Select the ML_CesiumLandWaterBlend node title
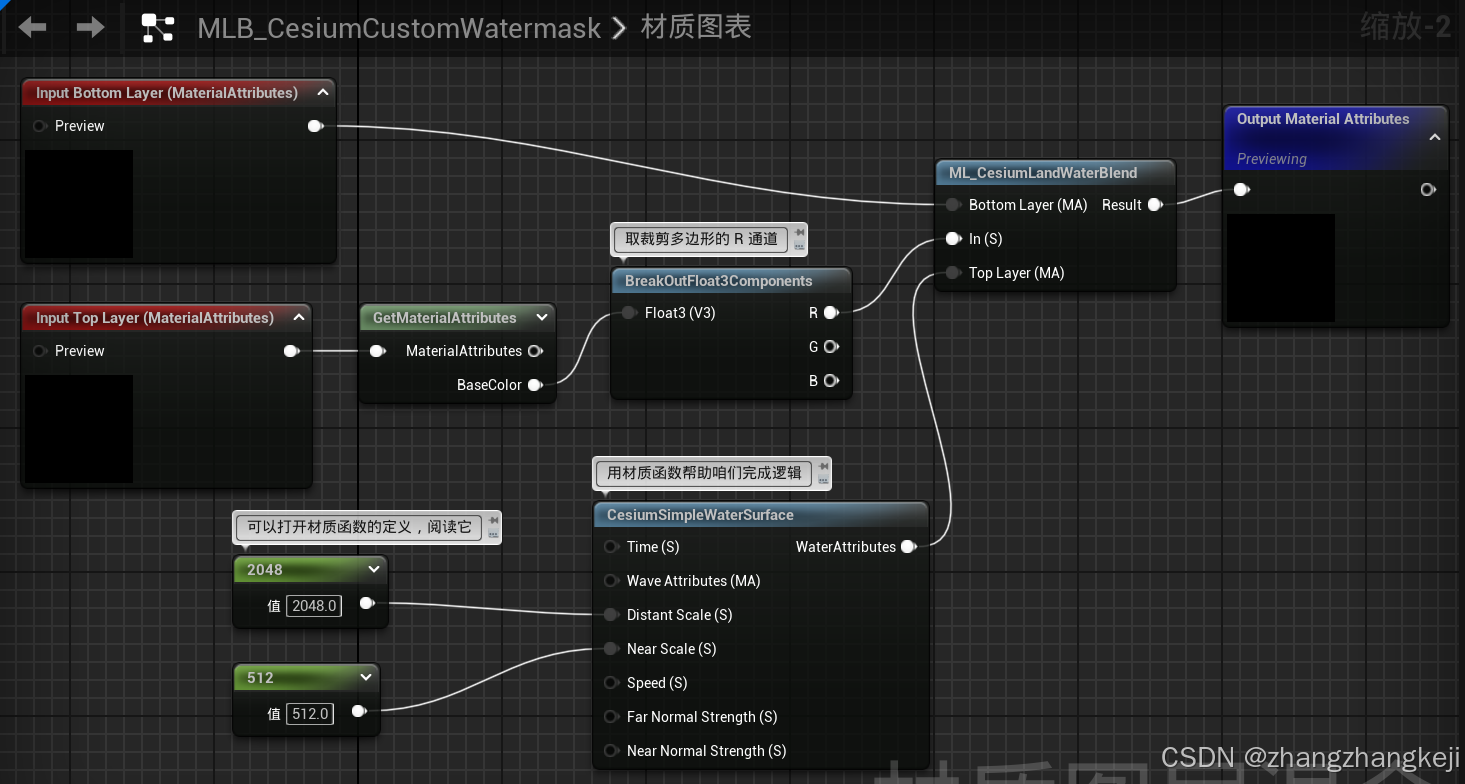This screenshot has width=1465, height=784. 1043,173
